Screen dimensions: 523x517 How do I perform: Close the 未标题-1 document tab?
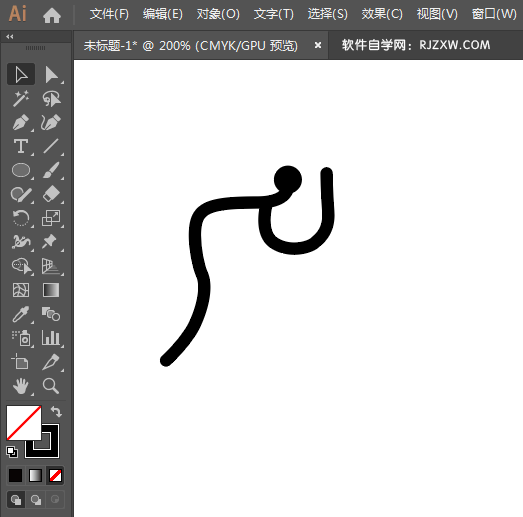click(x=318, y=45)
